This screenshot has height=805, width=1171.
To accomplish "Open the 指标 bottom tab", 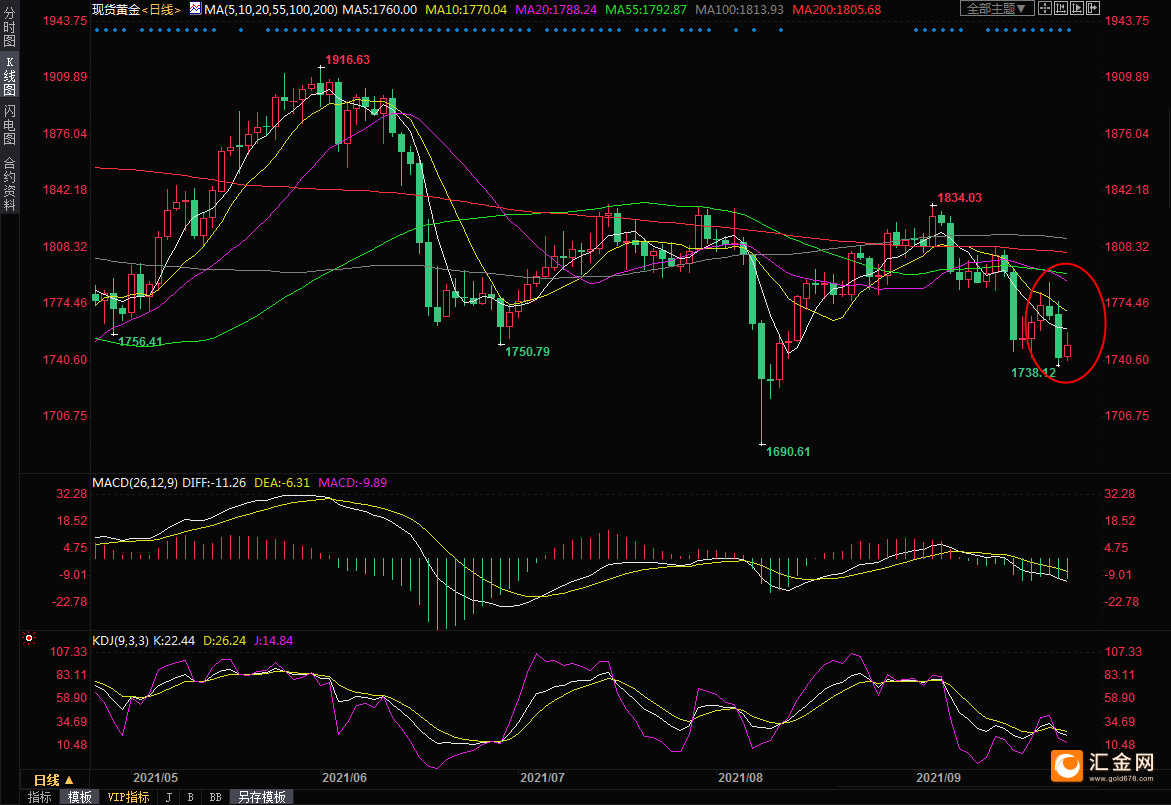I will (40, 798).
